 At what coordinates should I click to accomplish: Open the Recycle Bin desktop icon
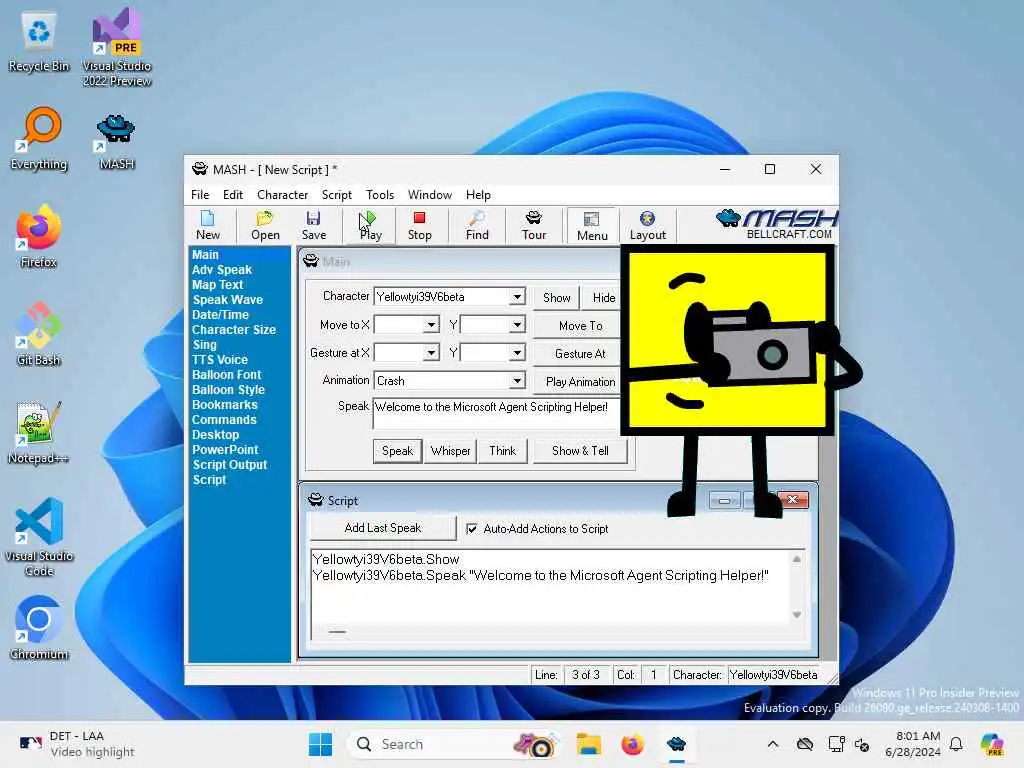point(39,43)
